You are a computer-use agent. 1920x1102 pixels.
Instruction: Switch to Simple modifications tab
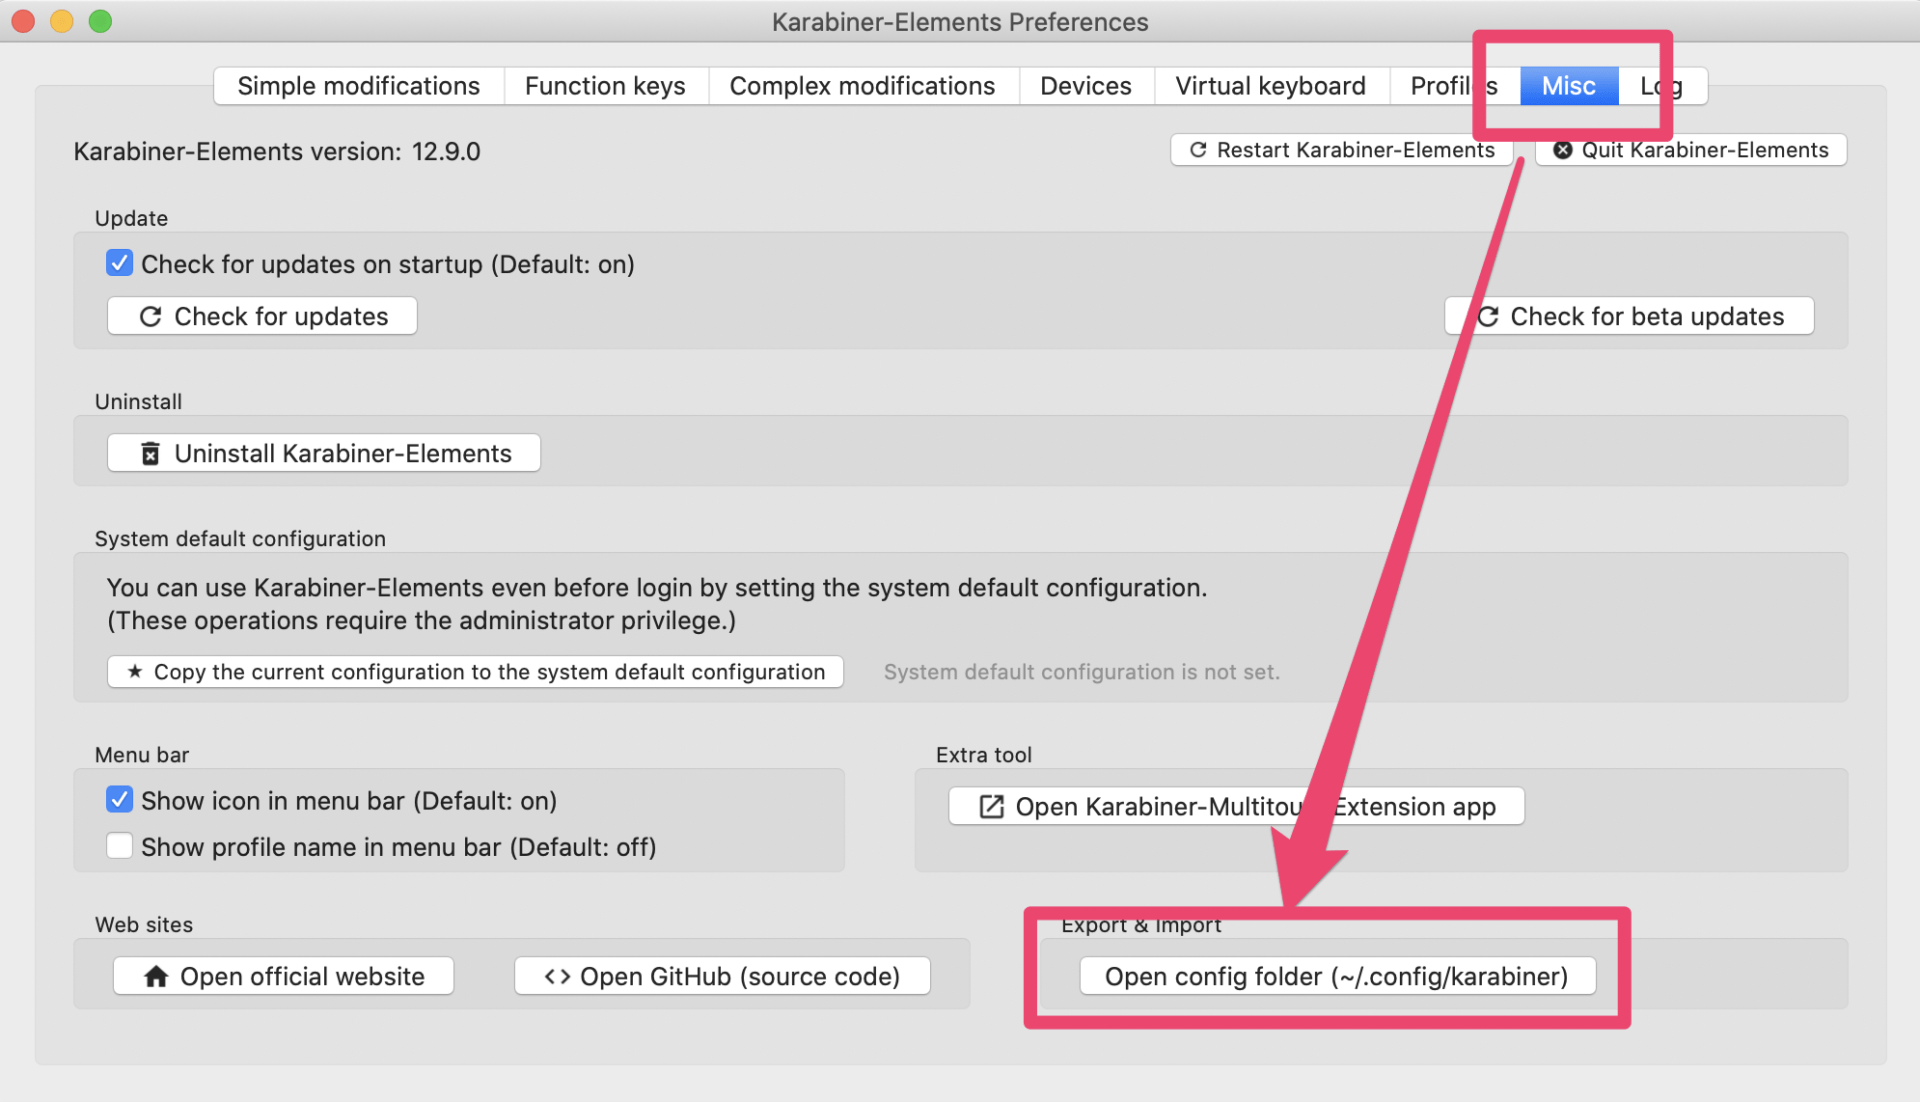[358, 86]
